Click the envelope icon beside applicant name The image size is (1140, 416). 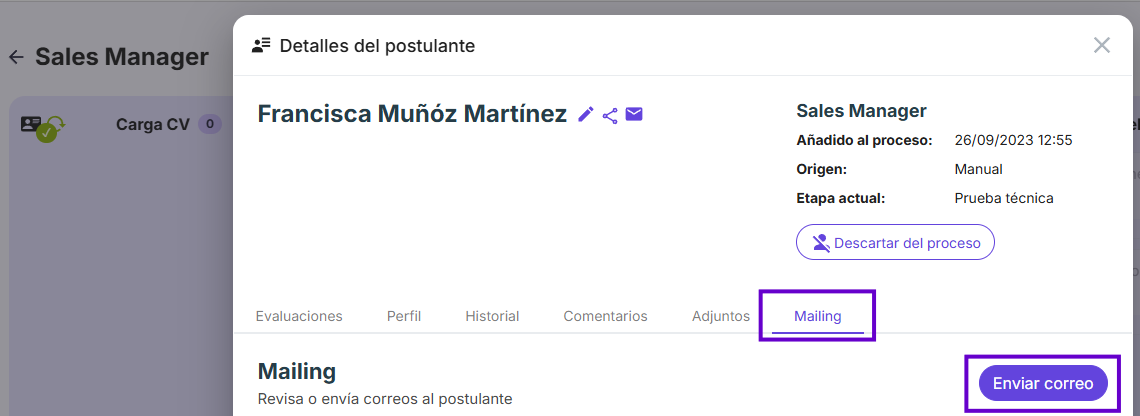point(634,114)
